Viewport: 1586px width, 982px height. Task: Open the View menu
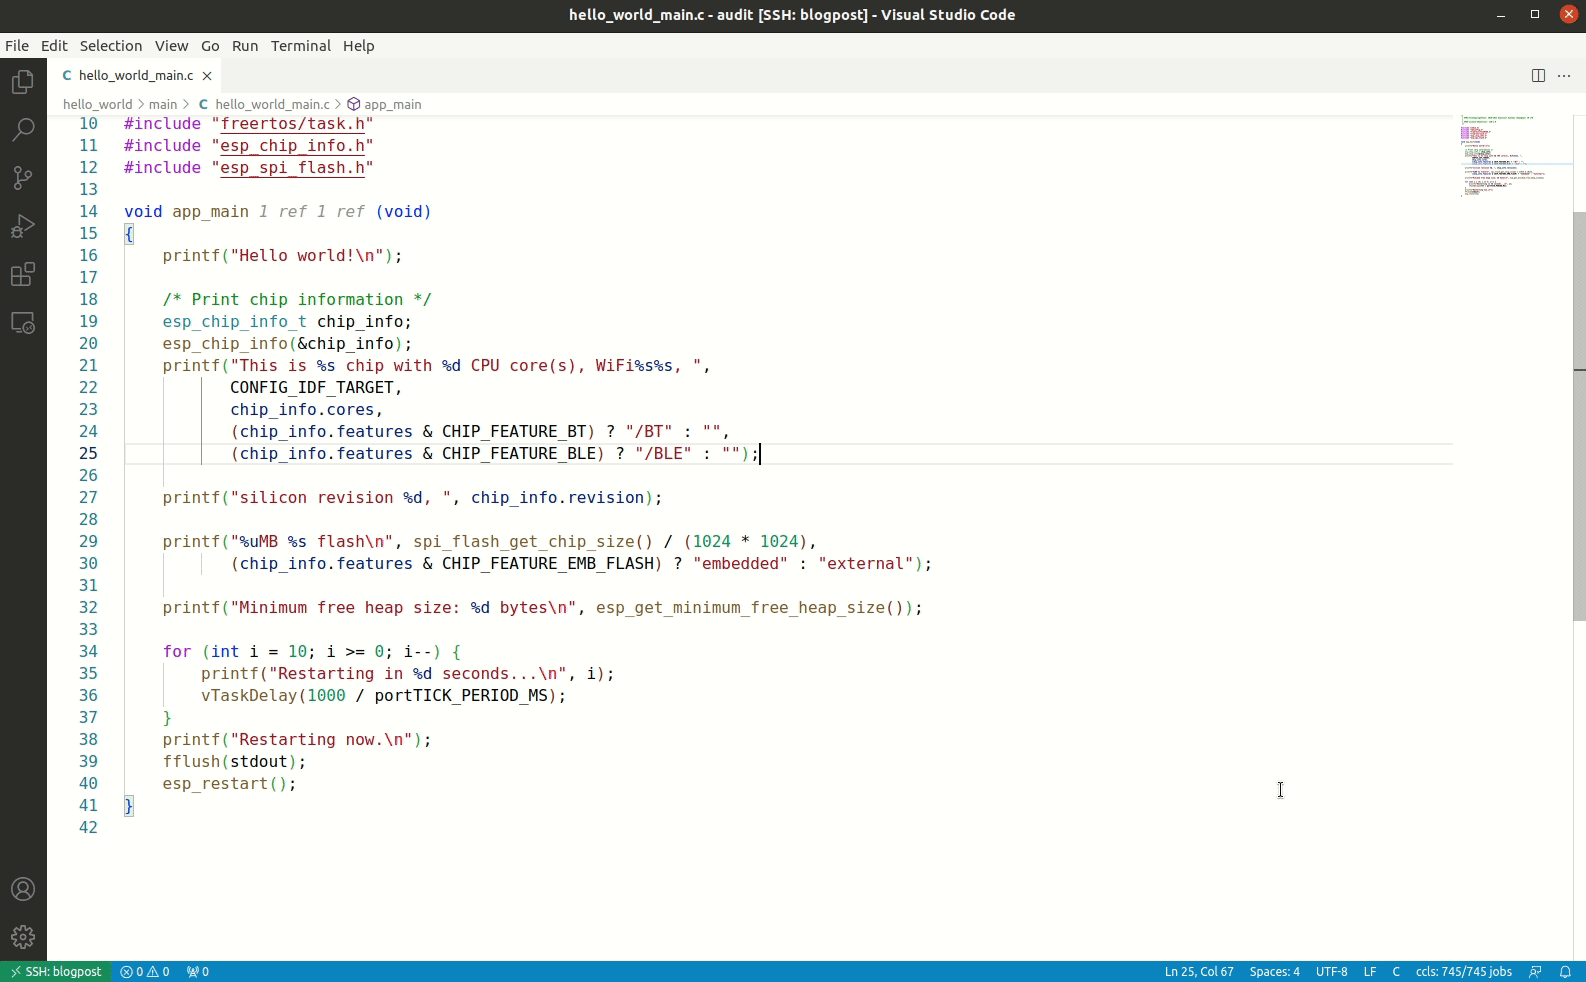(171, 46)
